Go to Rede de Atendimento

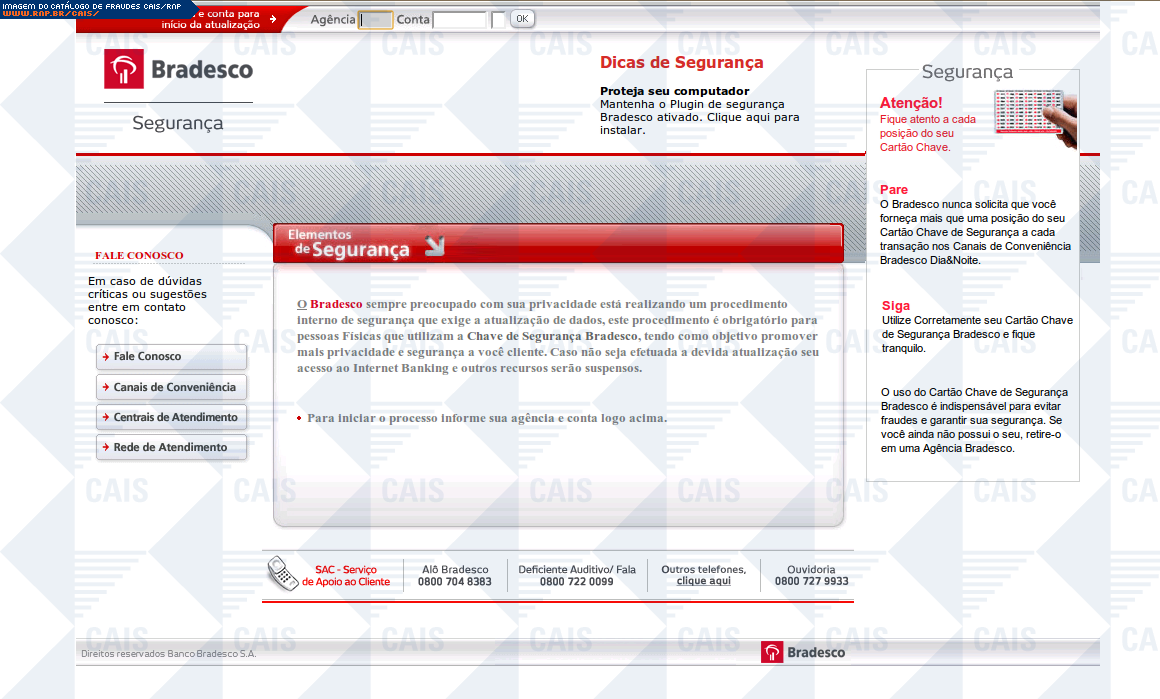coord(171,447)
